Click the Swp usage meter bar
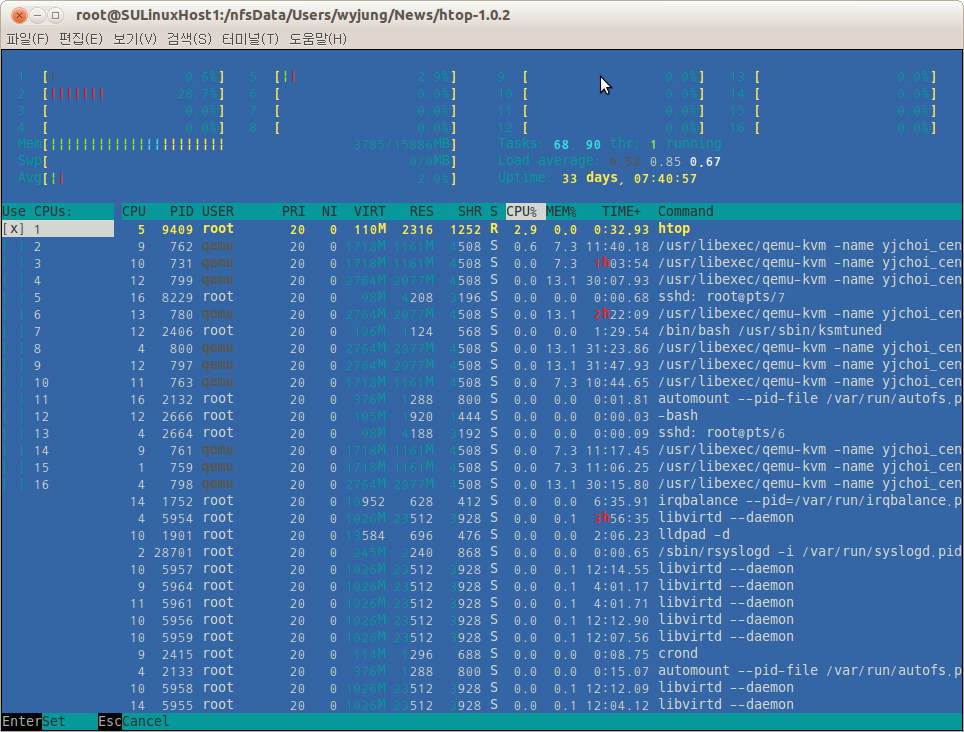 click(x=237, y=161)
